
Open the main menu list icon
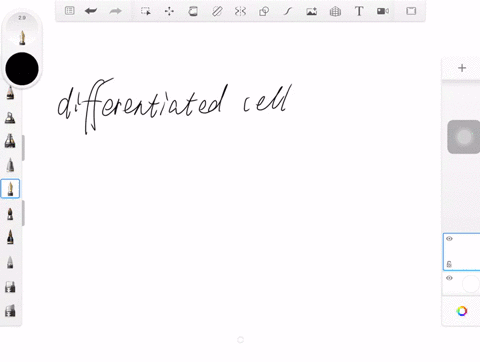(69, 11)
